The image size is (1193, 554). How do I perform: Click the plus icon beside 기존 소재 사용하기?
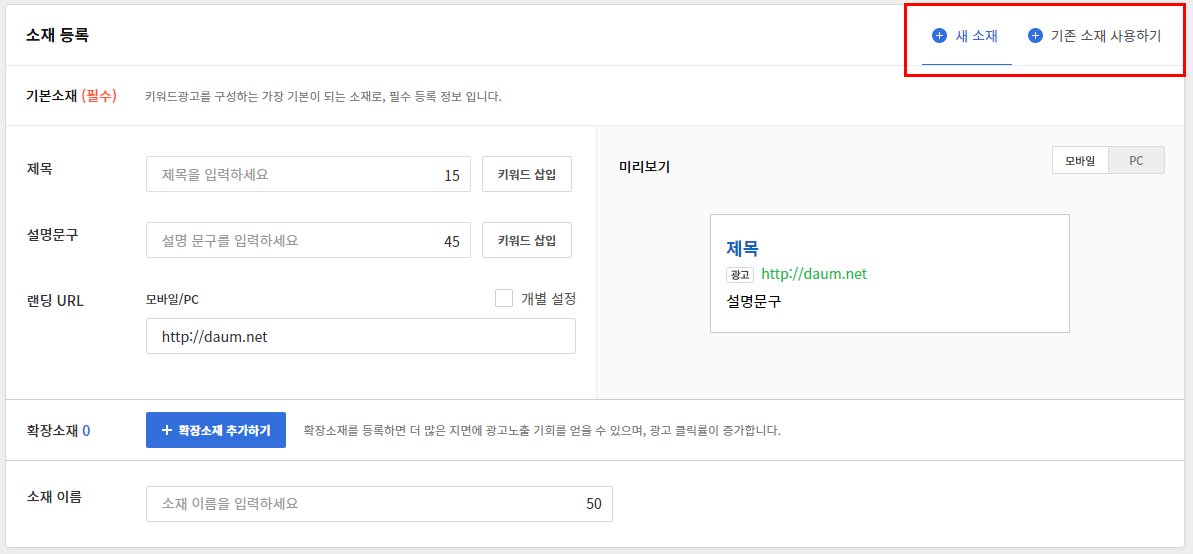(1035, 36)
